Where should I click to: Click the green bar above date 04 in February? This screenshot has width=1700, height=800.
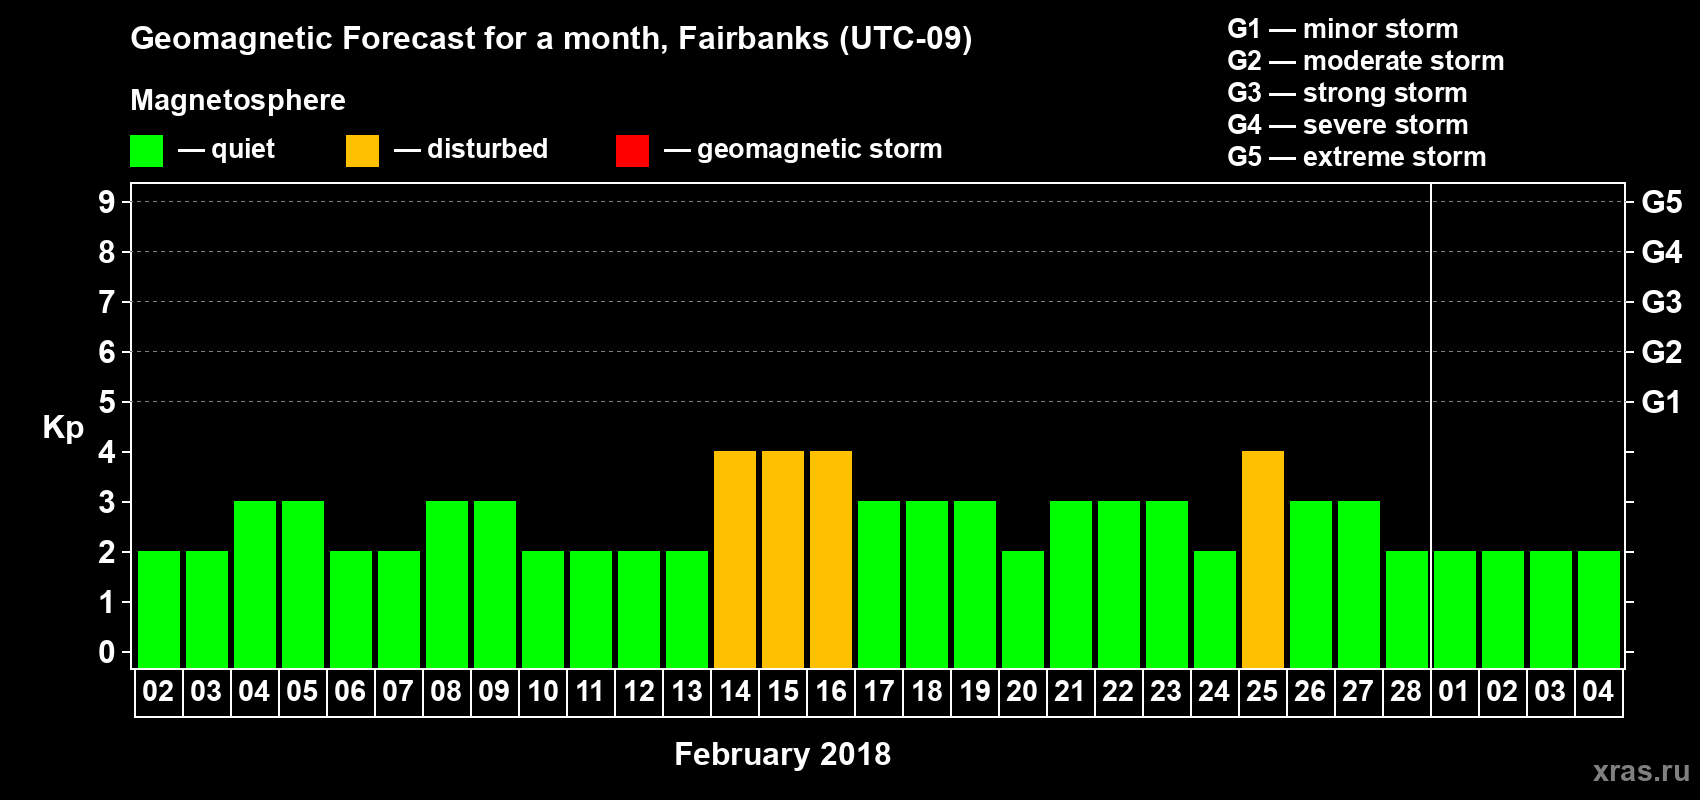(255, 584)
